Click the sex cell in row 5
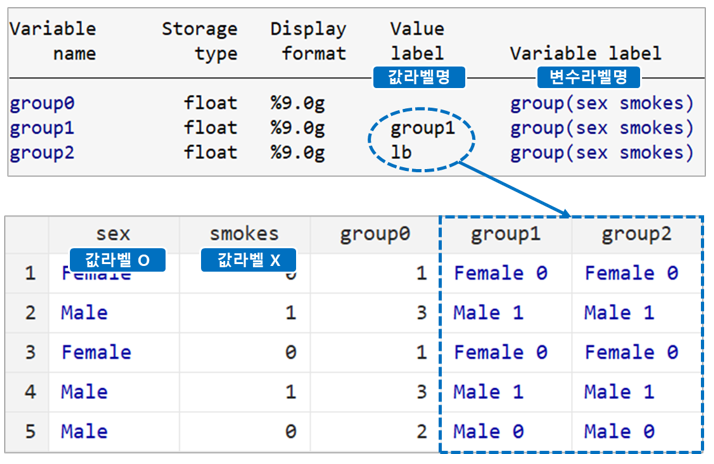The width and height of the screenshot is (714, 464). (113, 431)
